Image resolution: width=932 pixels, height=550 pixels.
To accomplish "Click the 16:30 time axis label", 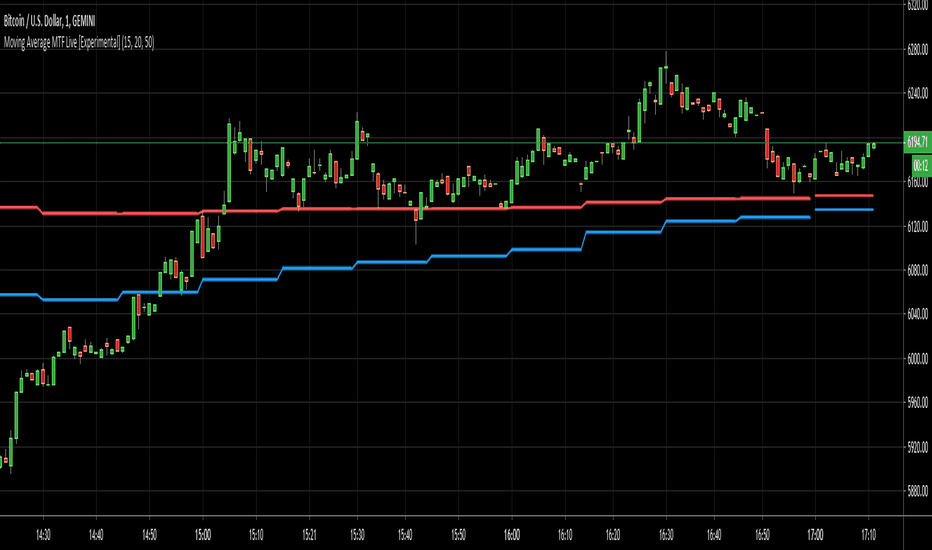I will pos(666,535).
